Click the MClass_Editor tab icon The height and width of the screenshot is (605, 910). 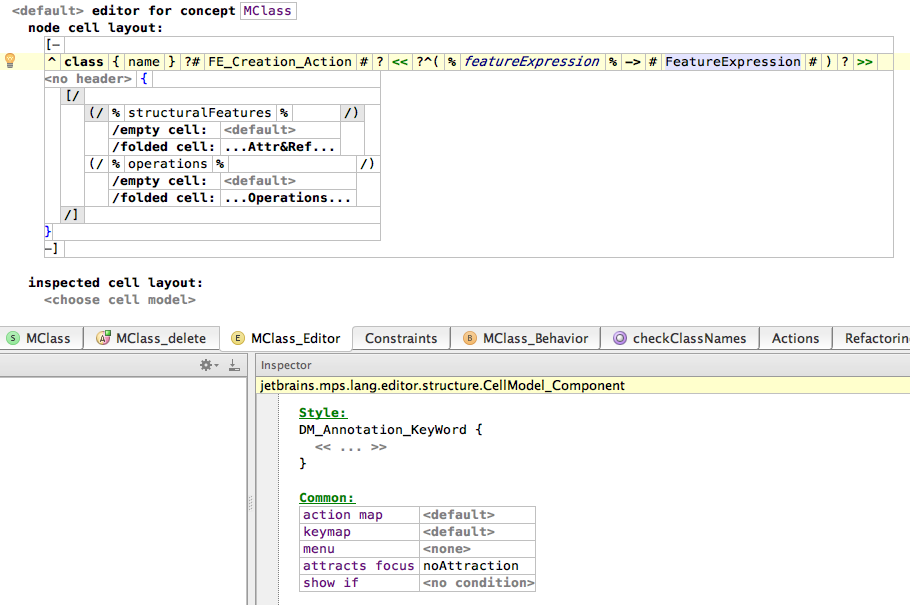(238, 339)
